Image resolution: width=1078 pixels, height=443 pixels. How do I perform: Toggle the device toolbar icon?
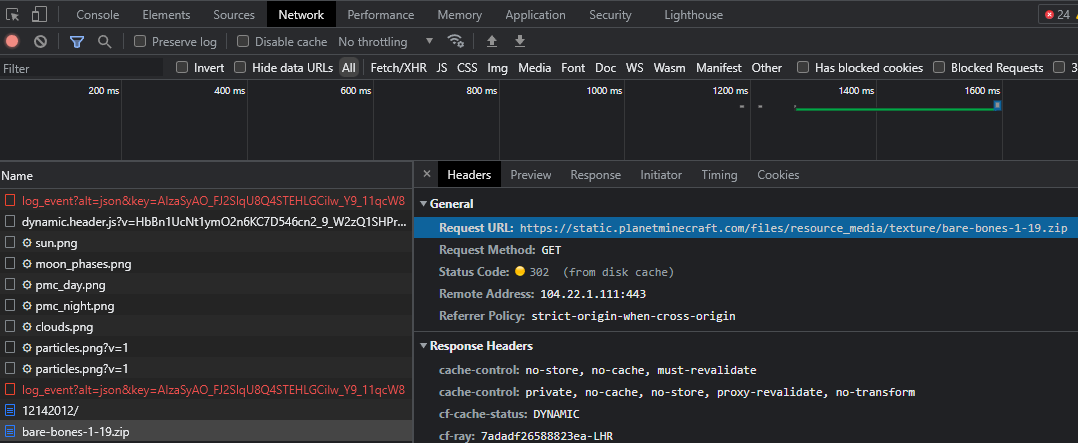point(39,14)
